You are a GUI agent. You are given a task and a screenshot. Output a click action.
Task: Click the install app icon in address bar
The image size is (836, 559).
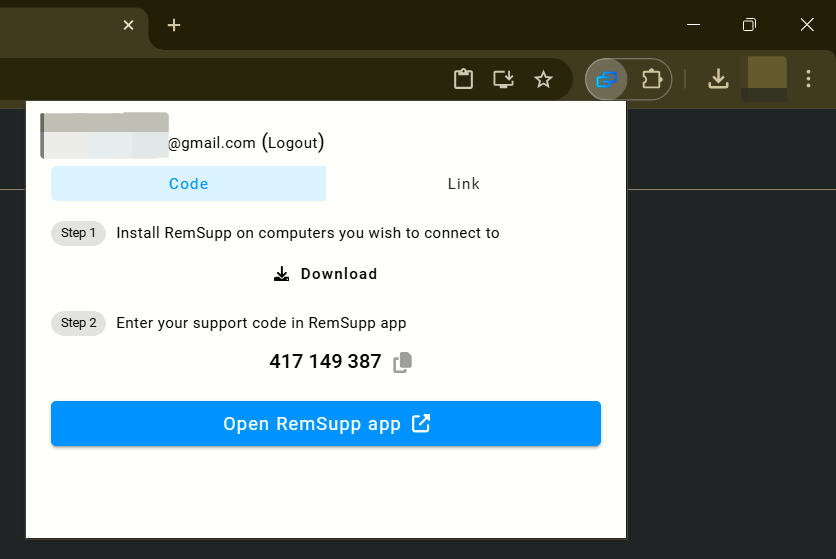[x=503, y=79]
